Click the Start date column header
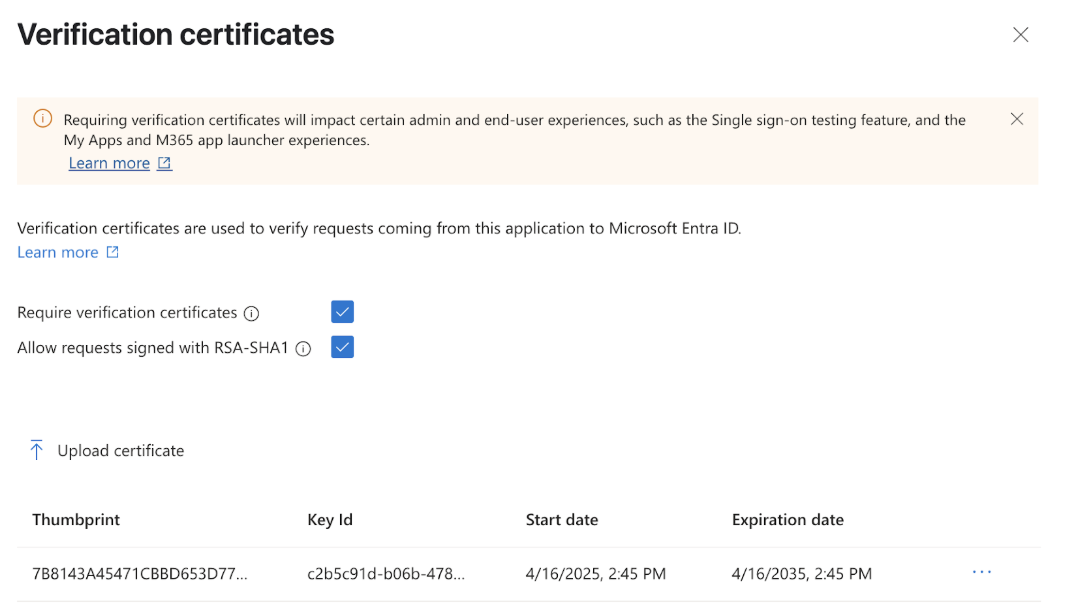This screenshot has width=1070, height=610. coord(562,520)
